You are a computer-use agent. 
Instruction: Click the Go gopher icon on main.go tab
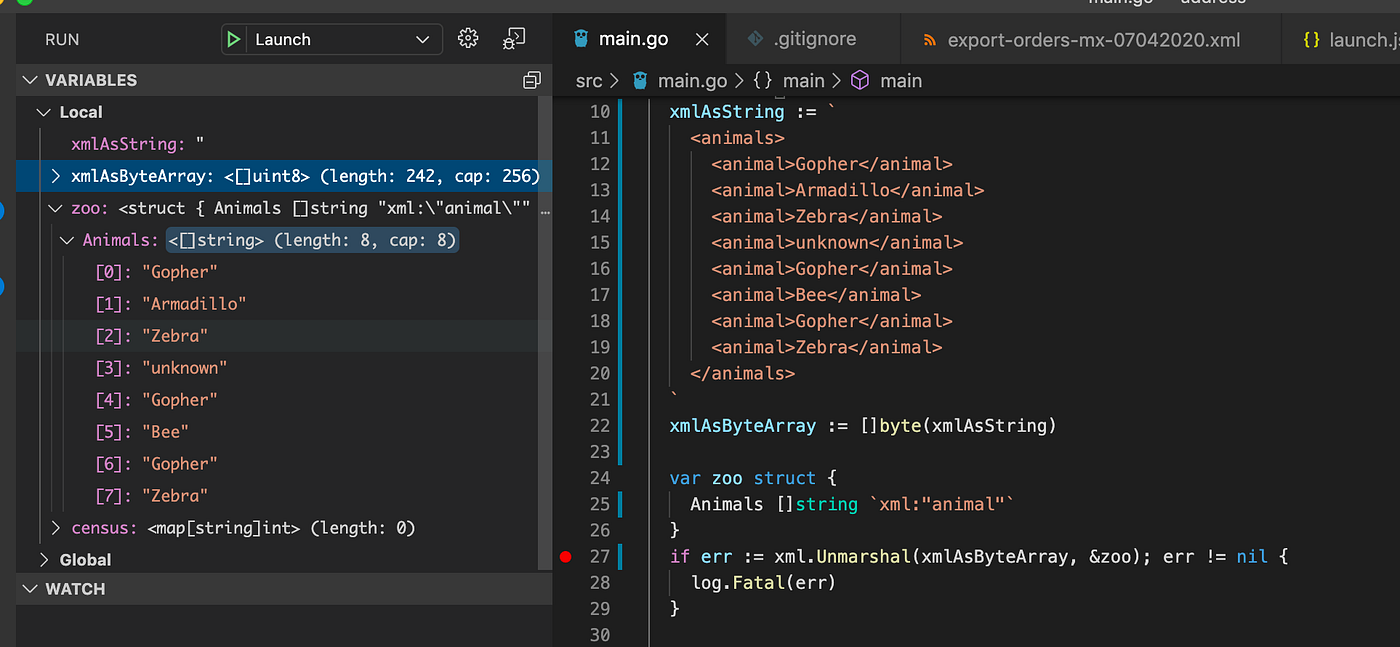tap(581, 38)
